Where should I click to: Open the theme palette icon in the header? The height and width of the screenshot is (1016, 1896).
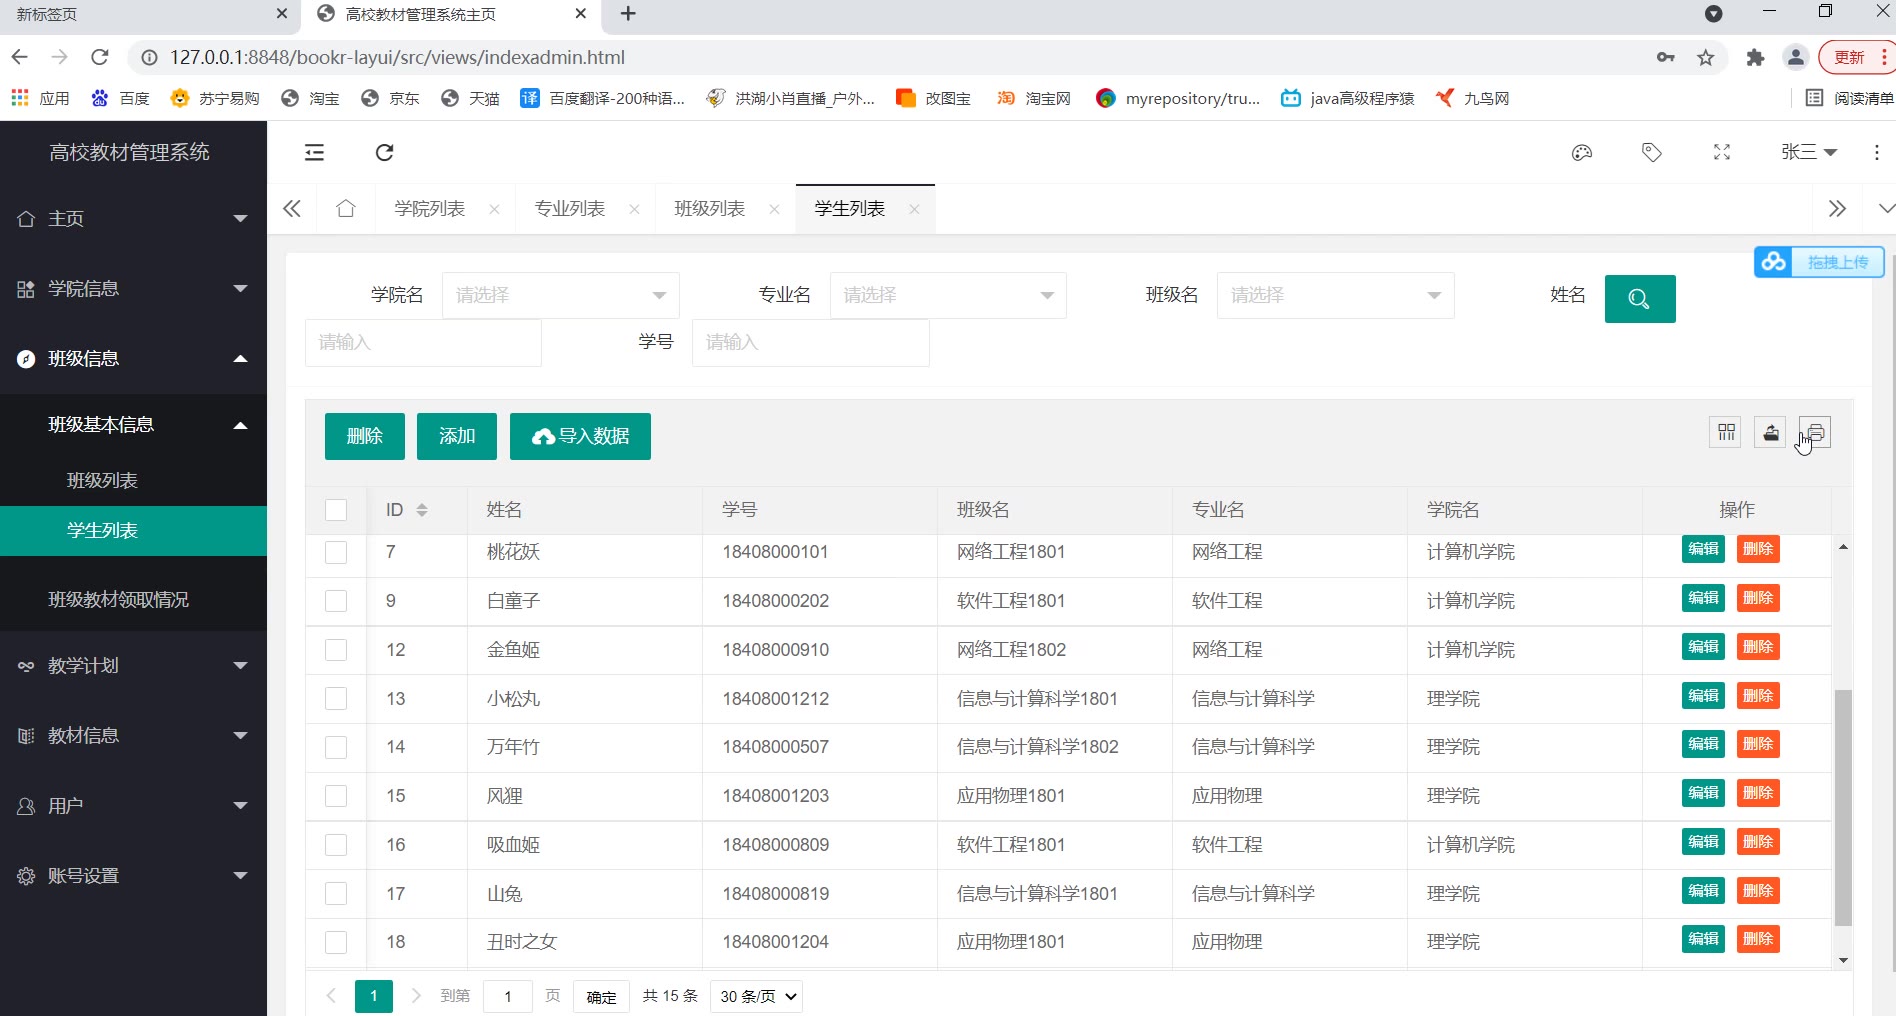(x=1581, y=152)
